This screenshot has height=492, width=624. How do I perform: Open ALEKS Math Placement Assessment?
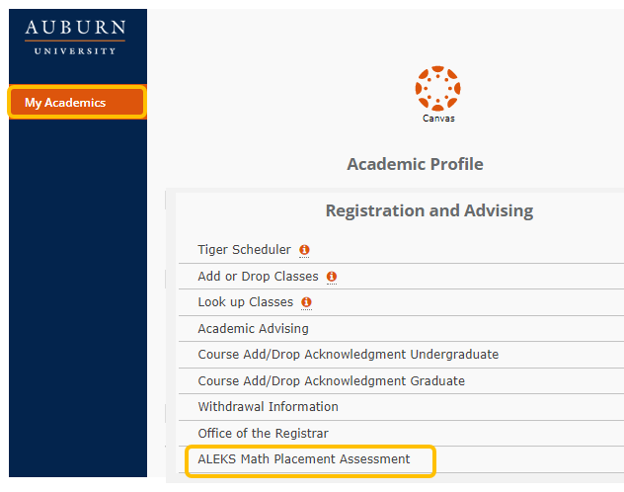[304, 459]
